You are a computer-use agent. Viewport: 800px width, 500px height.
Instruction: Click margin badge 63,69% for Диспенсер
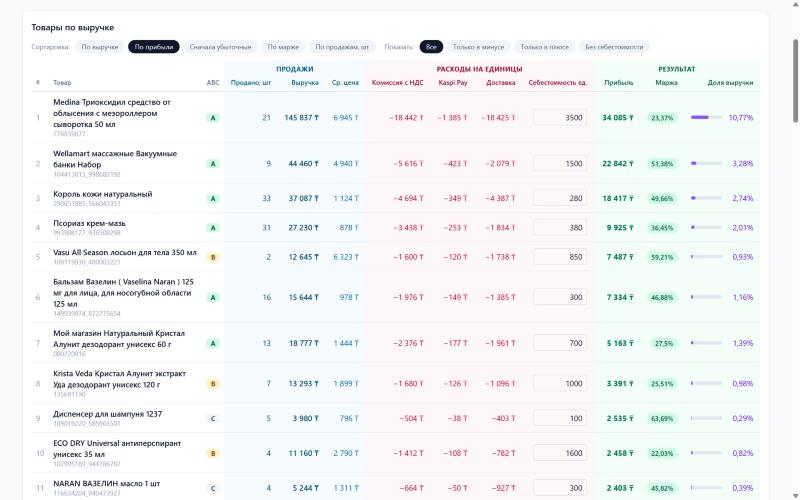(x=662, y=418)
